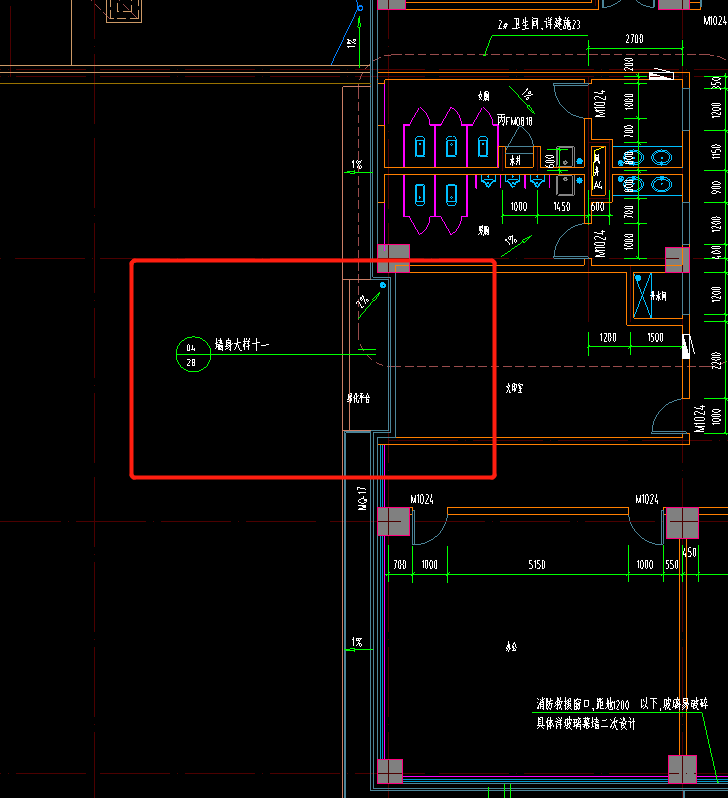
Task: Click the vertical 1150 dimension text
Action: tap(716, 151)
